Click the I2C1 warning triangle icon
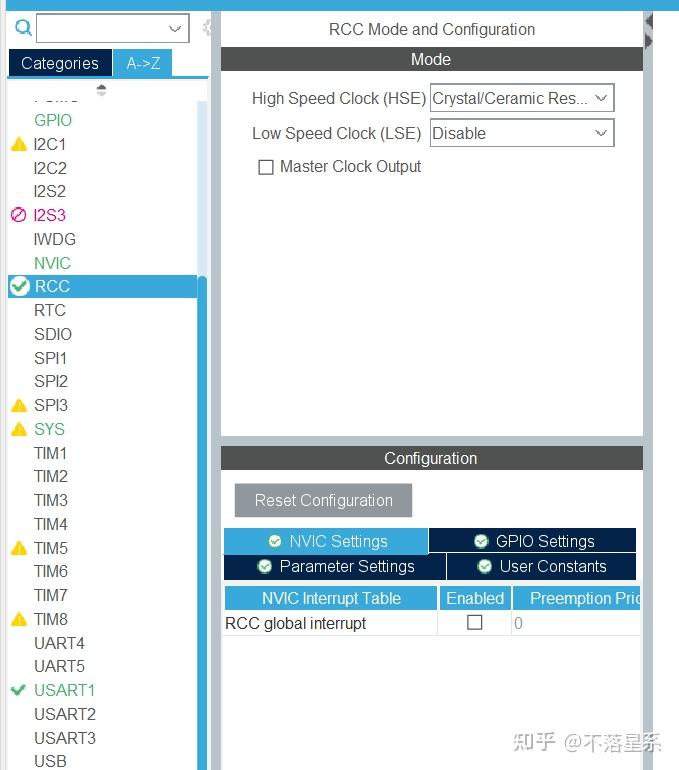The height and width of the screenshot is (770, 679). coord(19,144)
